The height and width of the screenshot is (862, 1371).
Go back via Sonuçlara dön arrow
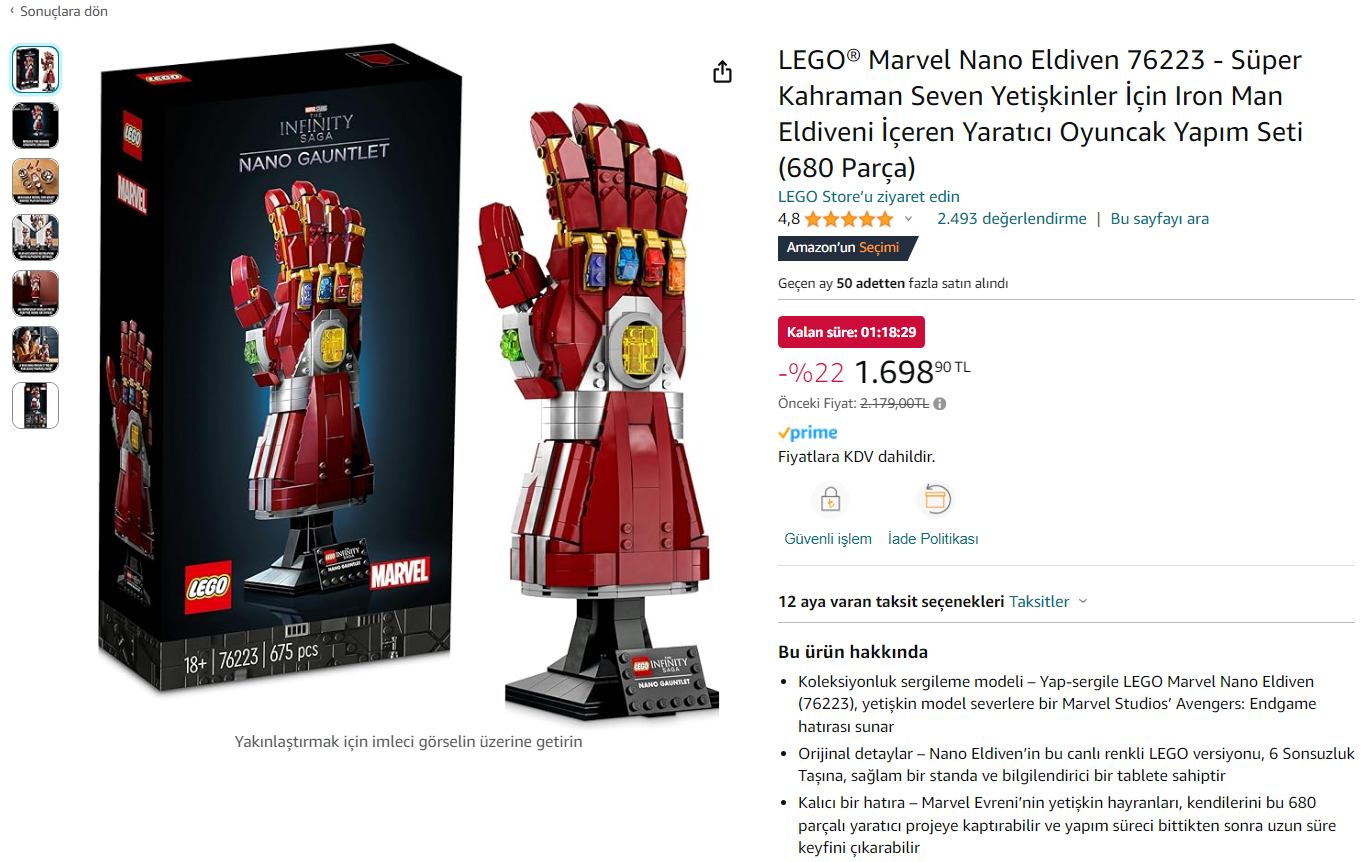click(x=12, y=12)
